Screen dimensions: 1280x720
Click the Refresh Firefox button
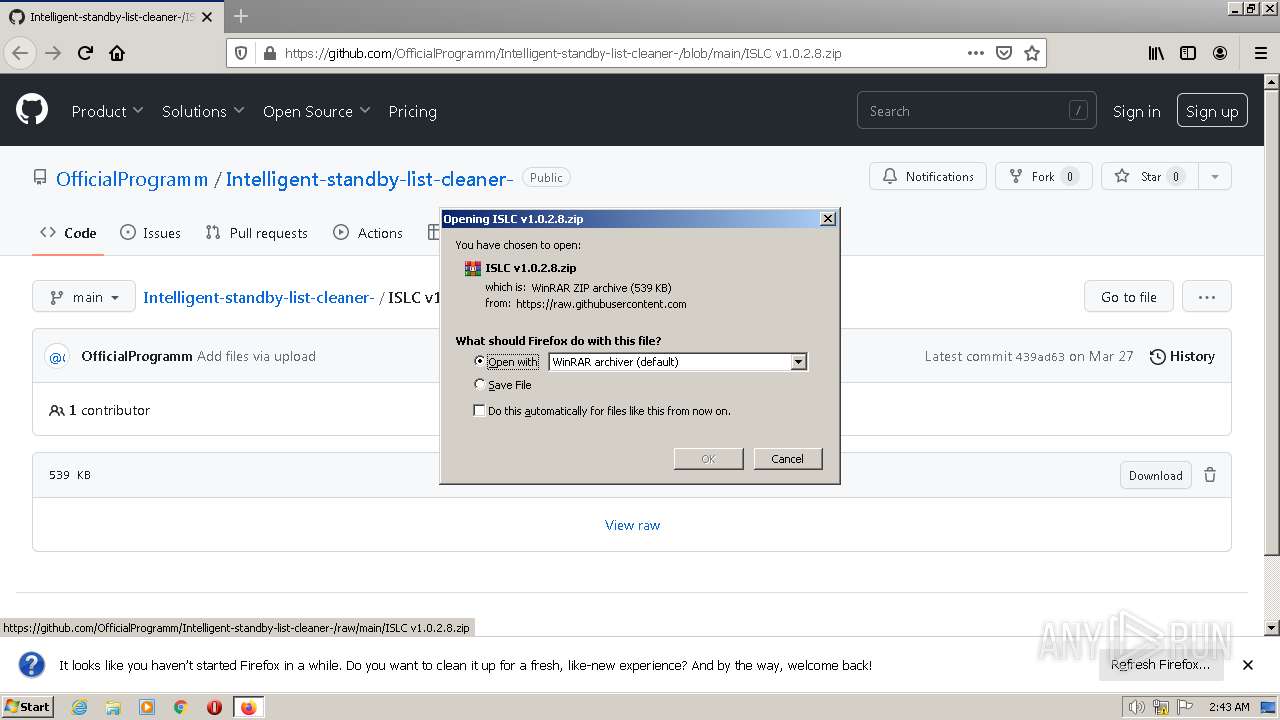pyautogui.click(x=1160, y=664)
